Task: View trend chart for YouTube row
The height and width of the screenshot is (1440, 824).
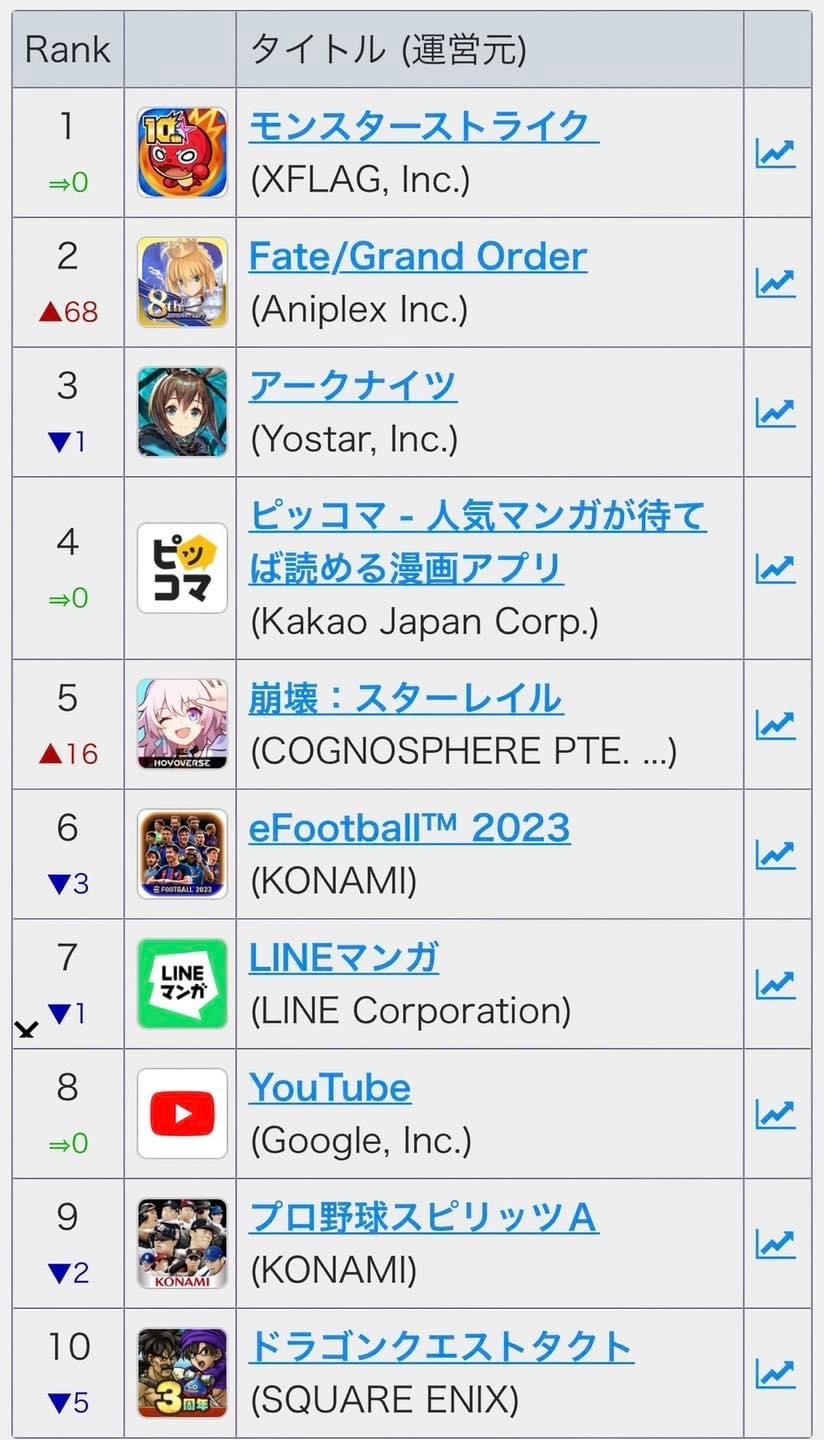Action: point(775,1114)
